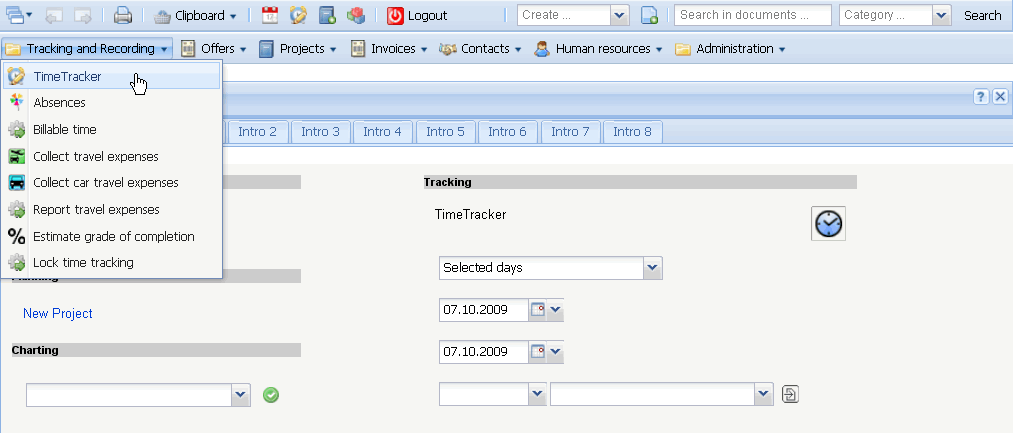Expand the Charting combo box dropdown
The image size is (1013, 433).
point(241,395)
